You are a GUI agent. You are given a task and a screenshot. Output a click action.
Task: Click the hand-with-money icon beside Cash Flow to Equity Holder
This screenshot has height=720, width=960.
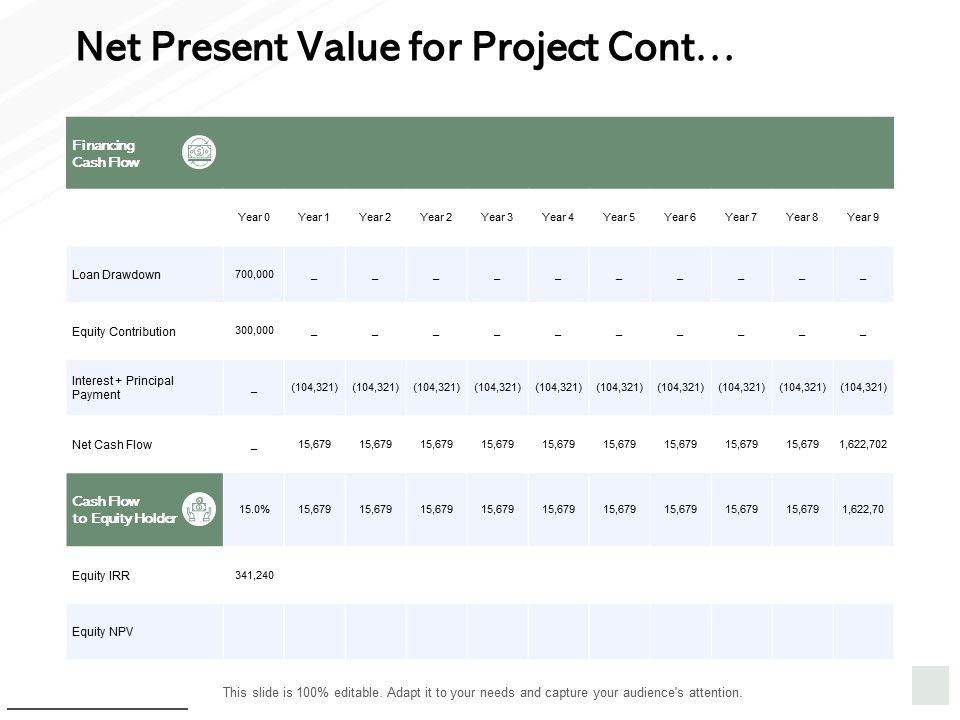pyautogui.click(x=199, y=509)
